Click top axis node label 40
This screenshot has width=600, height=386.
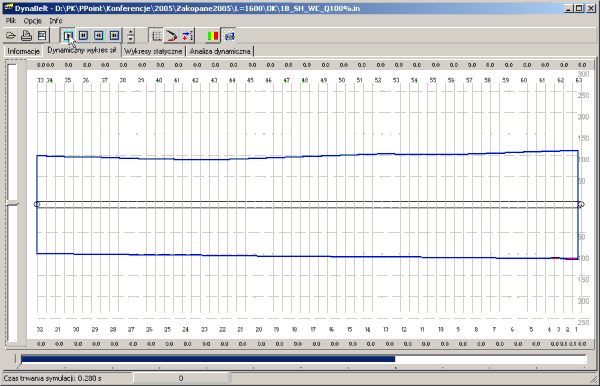coord(159,80)
